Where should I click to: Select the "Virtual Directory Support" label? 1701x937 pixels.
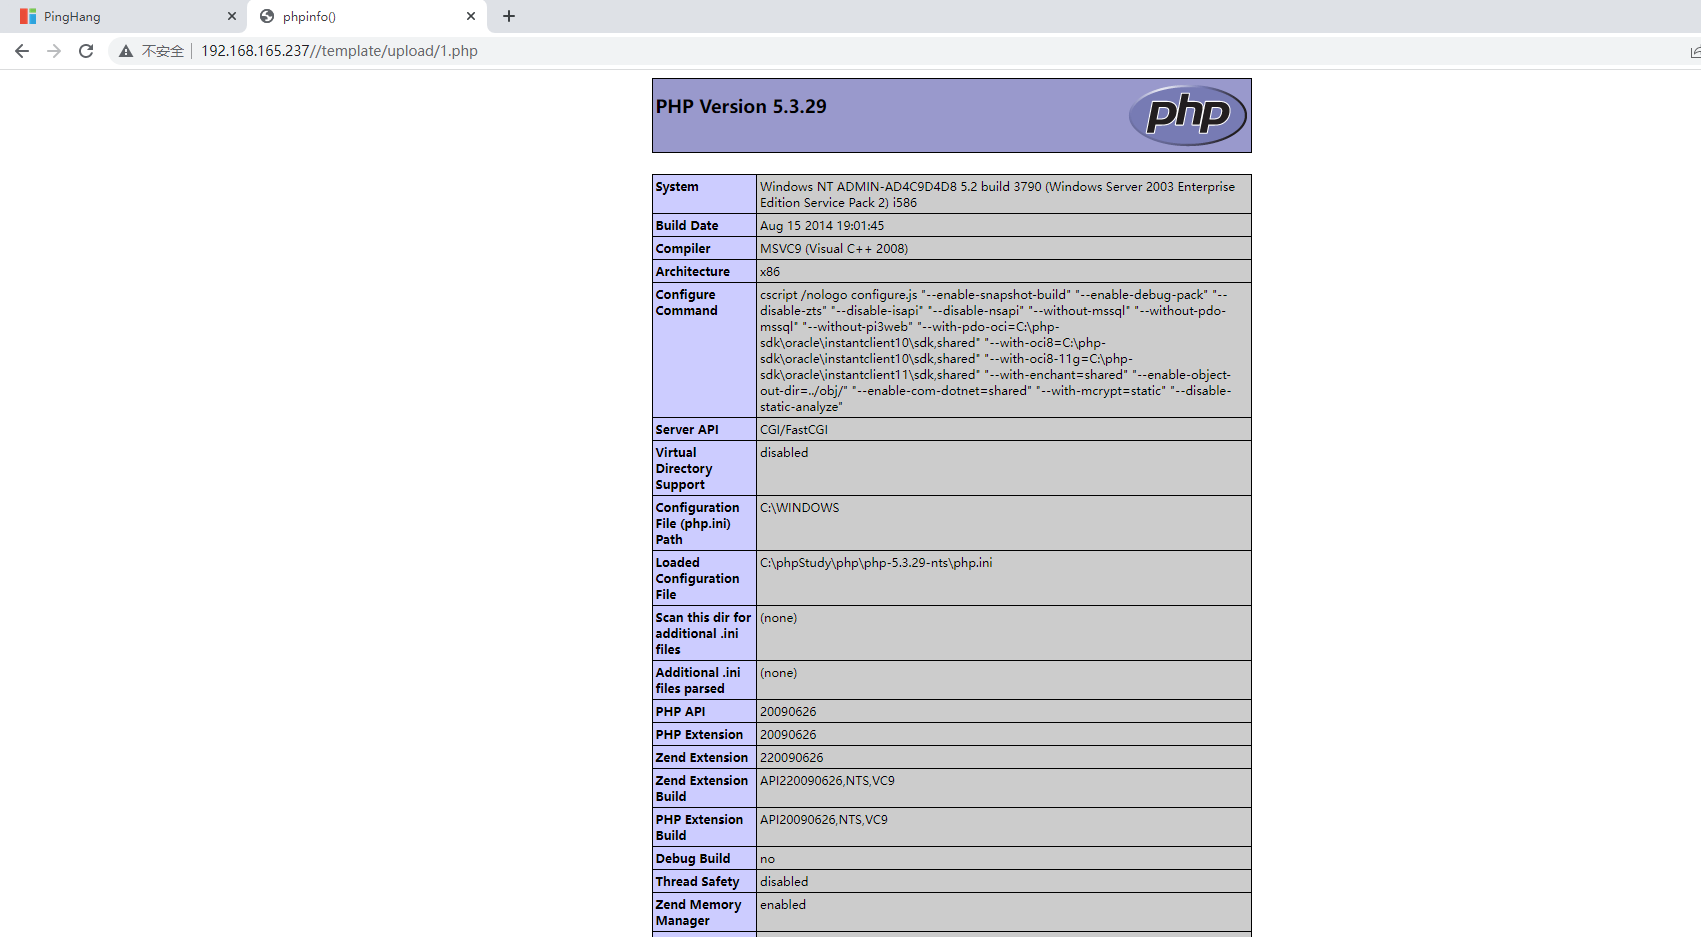pyautogui.click(x=684, y=469)
